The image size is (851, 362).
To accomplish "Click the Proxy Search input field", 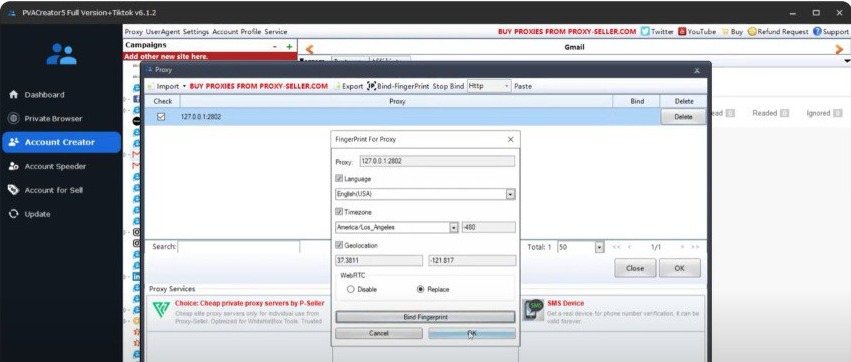I will [239, 247].
